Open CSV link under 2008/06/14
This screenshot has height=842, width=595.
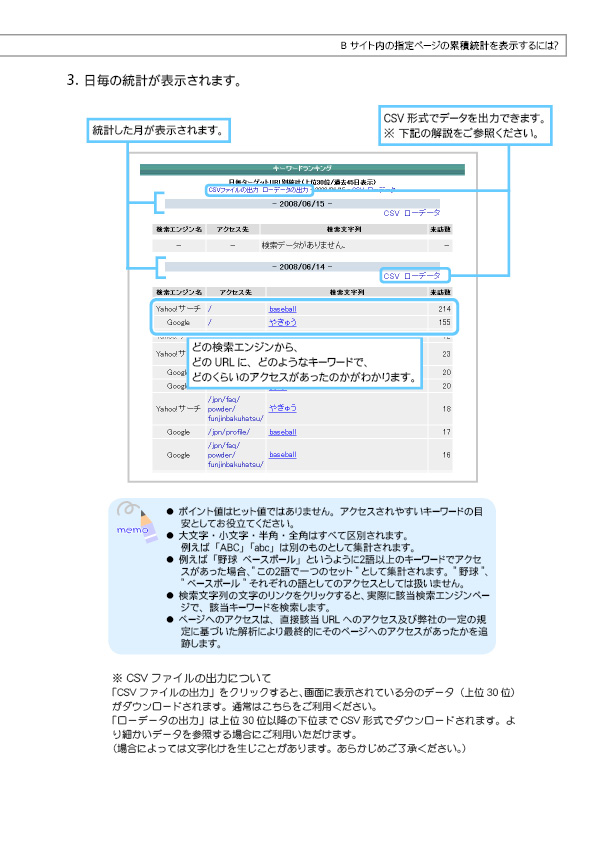pyautogui.click(x=391, y=276)
